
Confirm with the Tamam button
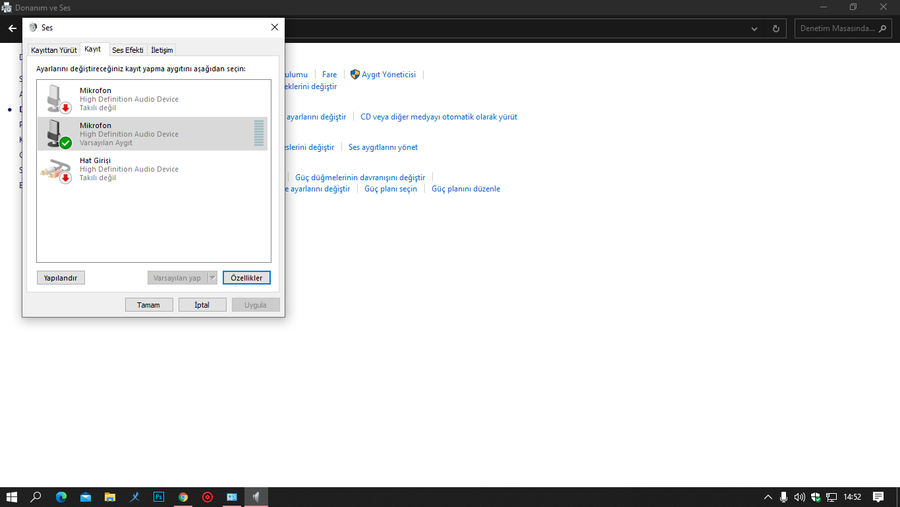(149, 305)
